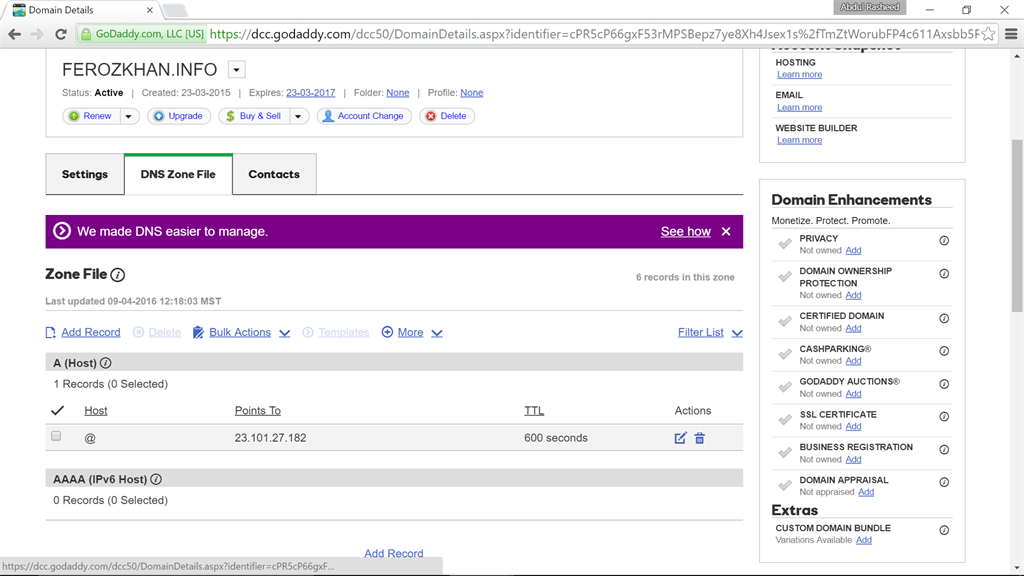The height and width of the screenshot is (576, 1024).
Task: Expand the Buy & Sell dropdown arrow
Action: point(298,116)
